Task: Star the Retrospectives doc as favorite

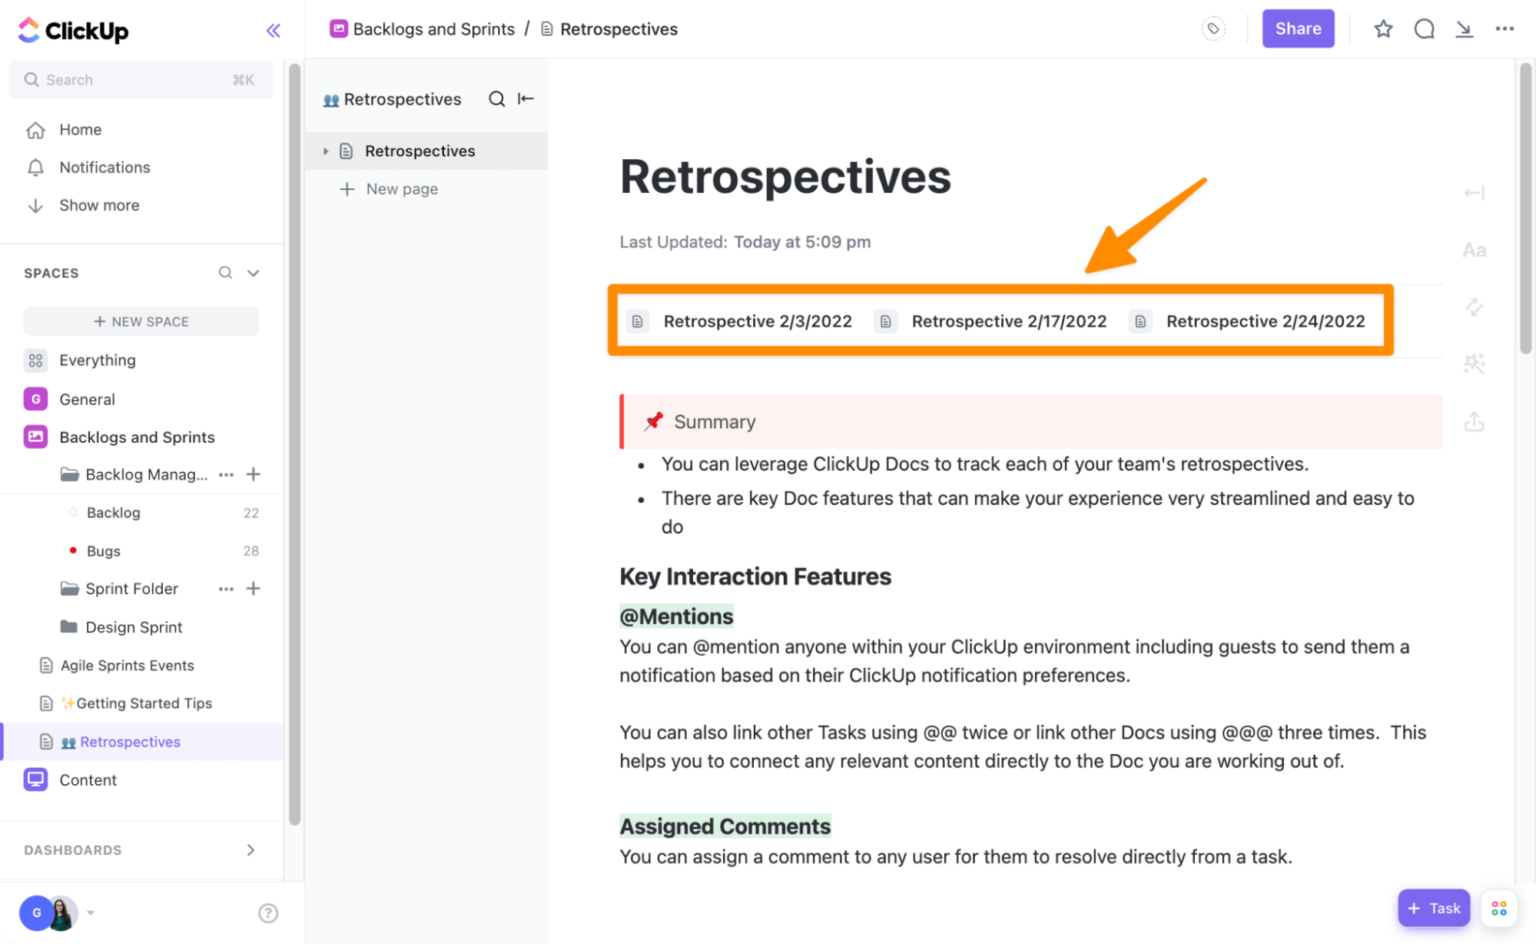Action: pos(1383,29)
